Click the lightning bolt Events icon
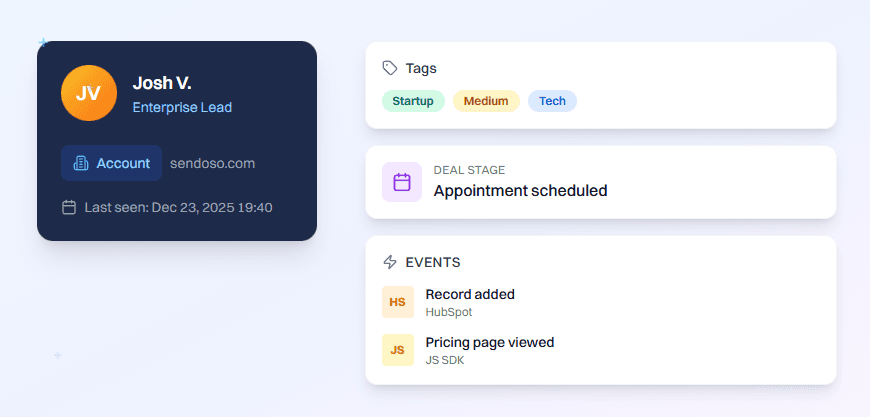This screenshot has width=870, height=417. click(390, 262)
